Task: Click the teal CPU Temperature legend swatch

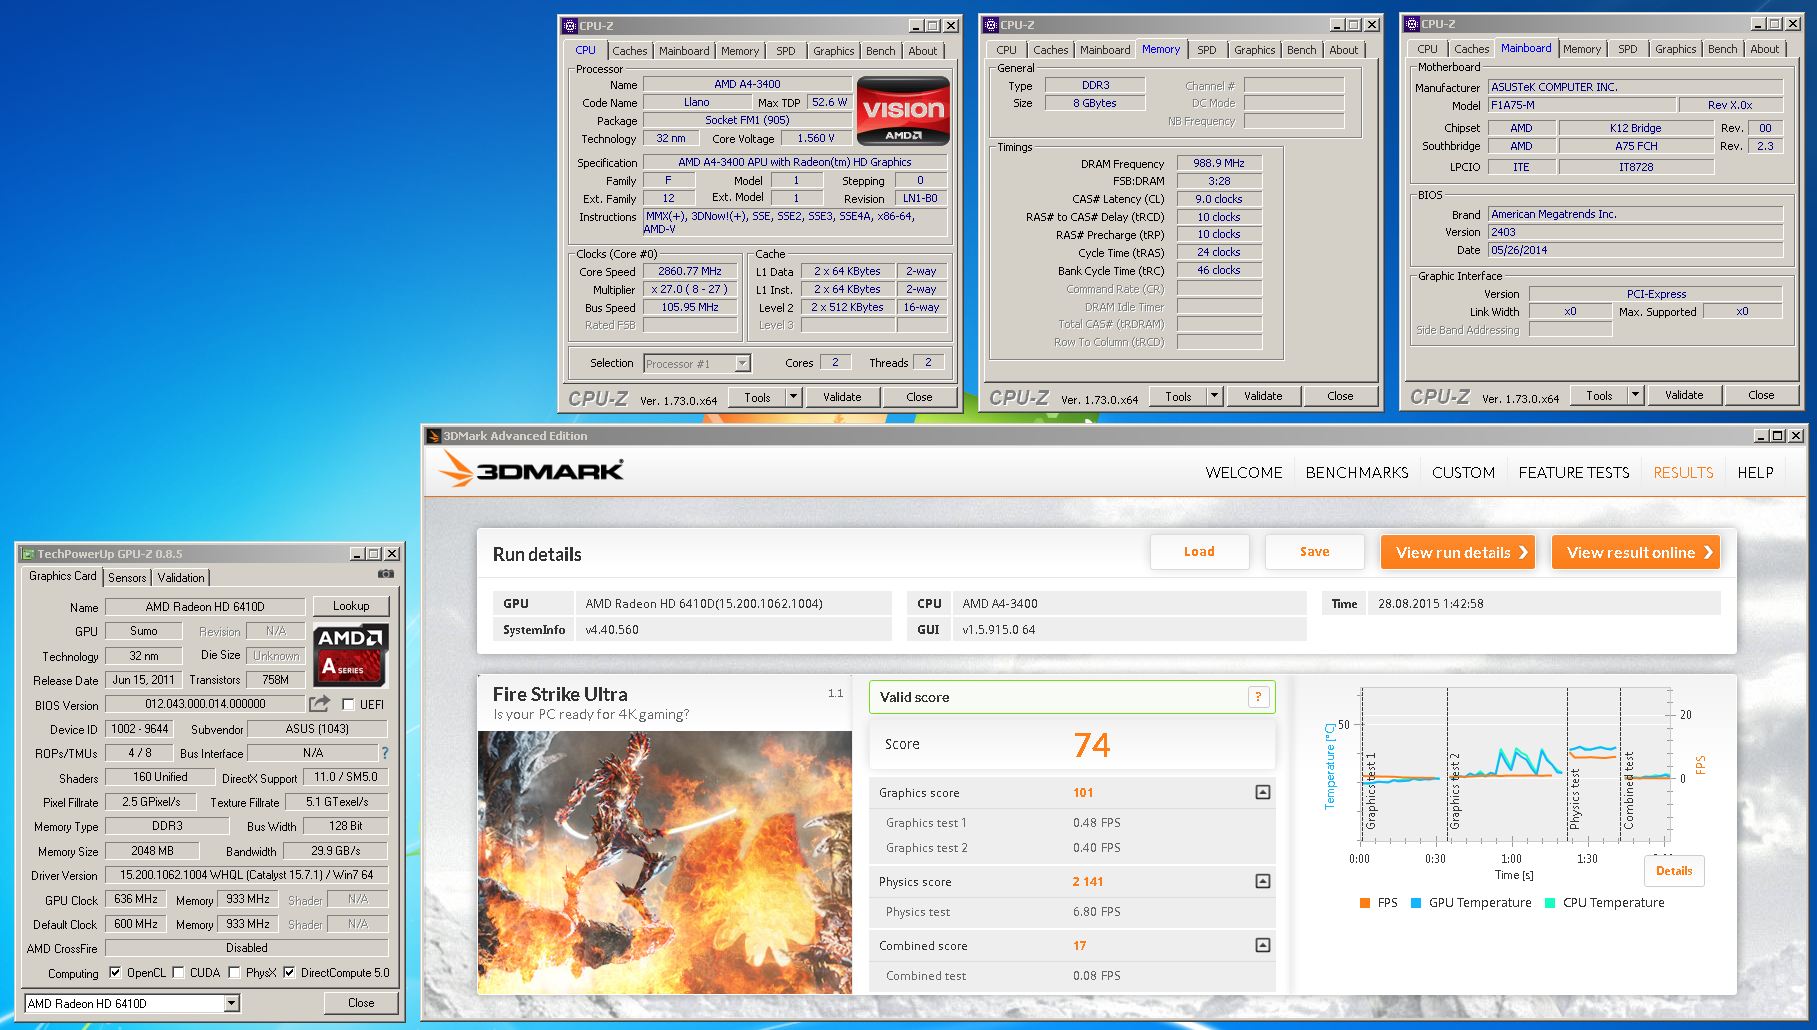Action: coord(1550,903)
